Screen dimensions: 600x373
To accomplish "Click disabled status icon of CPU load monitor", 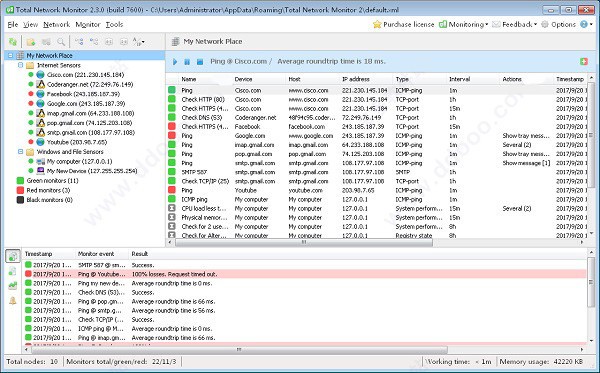I will 172,208.
